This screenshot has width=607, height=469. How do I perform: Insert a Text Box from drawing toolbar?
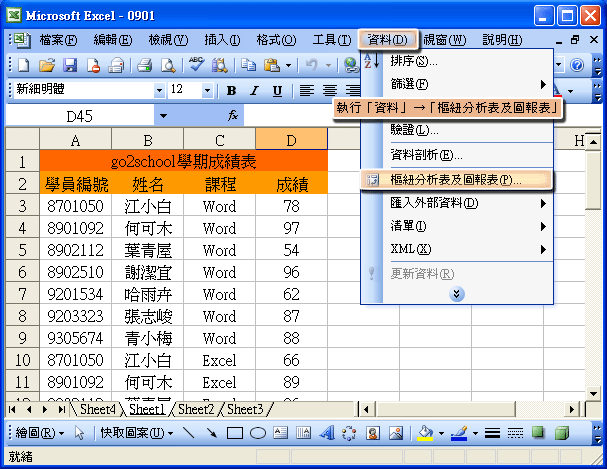click(281, 433)
